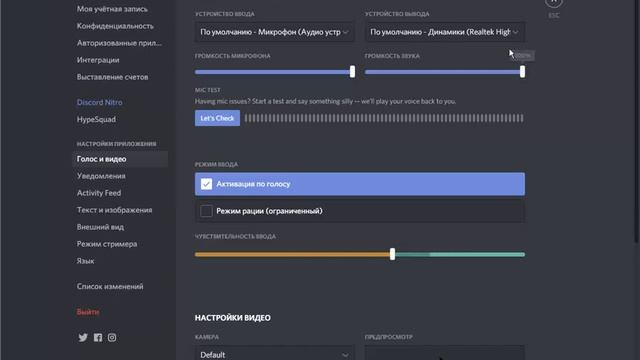Click the Громкость микрофона slider
640x360 pixels.
pos(275,72)
